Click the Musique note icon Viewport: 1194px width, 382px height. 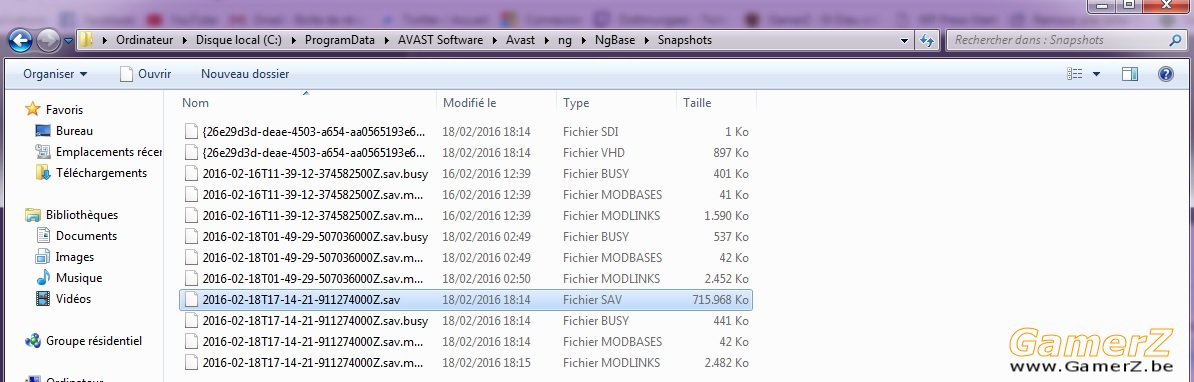(x=43, y=278)
